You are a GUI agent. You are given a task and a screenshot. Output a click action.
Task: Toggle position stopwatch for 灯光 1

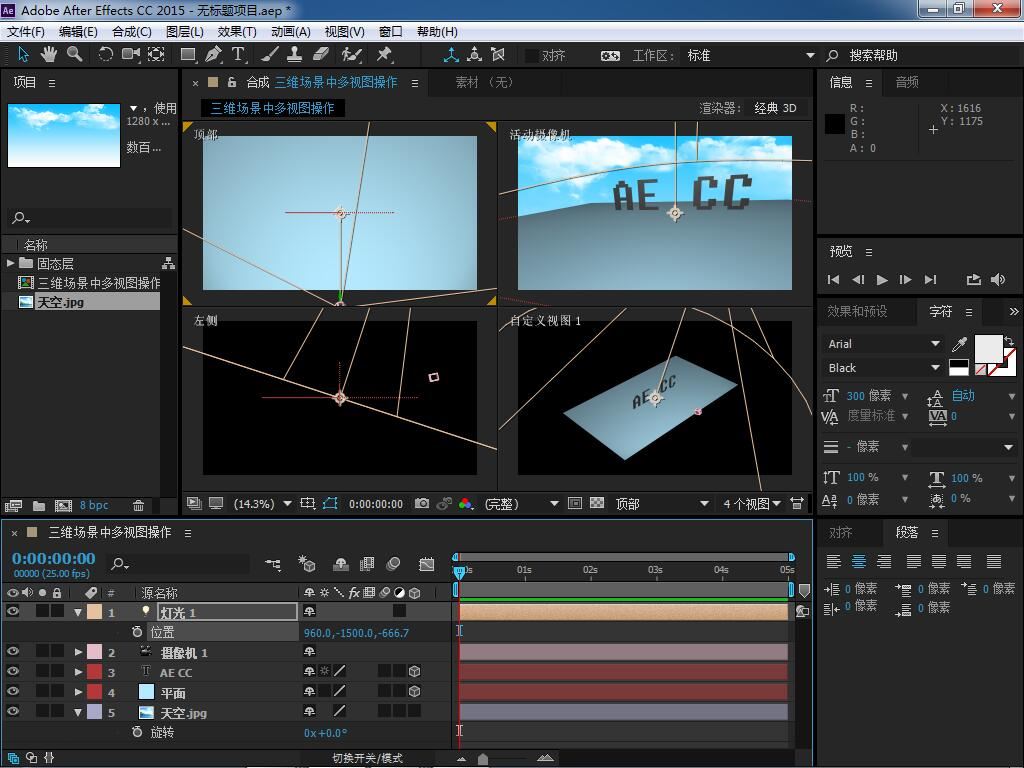(x=136, y=632)
